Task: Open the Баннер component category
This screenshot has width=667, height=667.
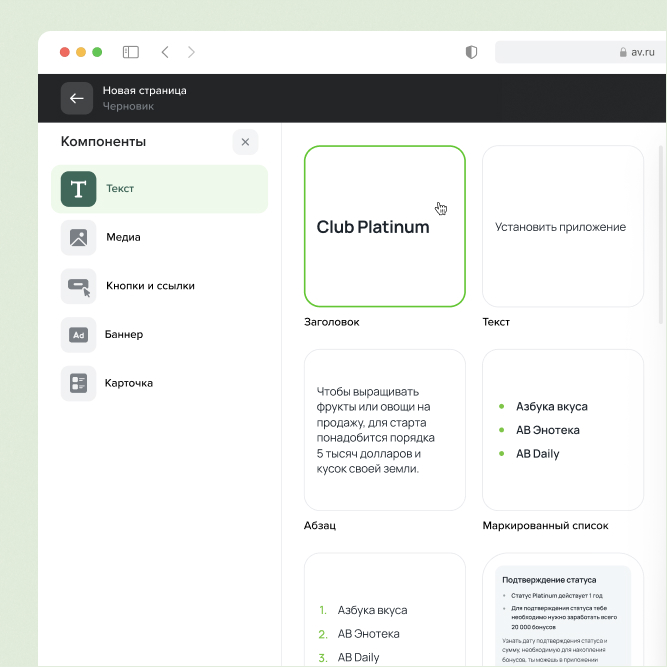Action: (x=160, y=334)
